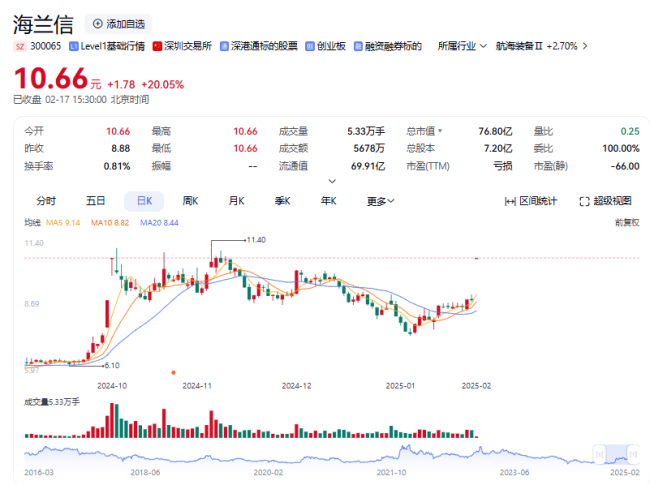Click the left handle of timeline range slider
Screen dimensions: 650x485
tap(599, 454)
